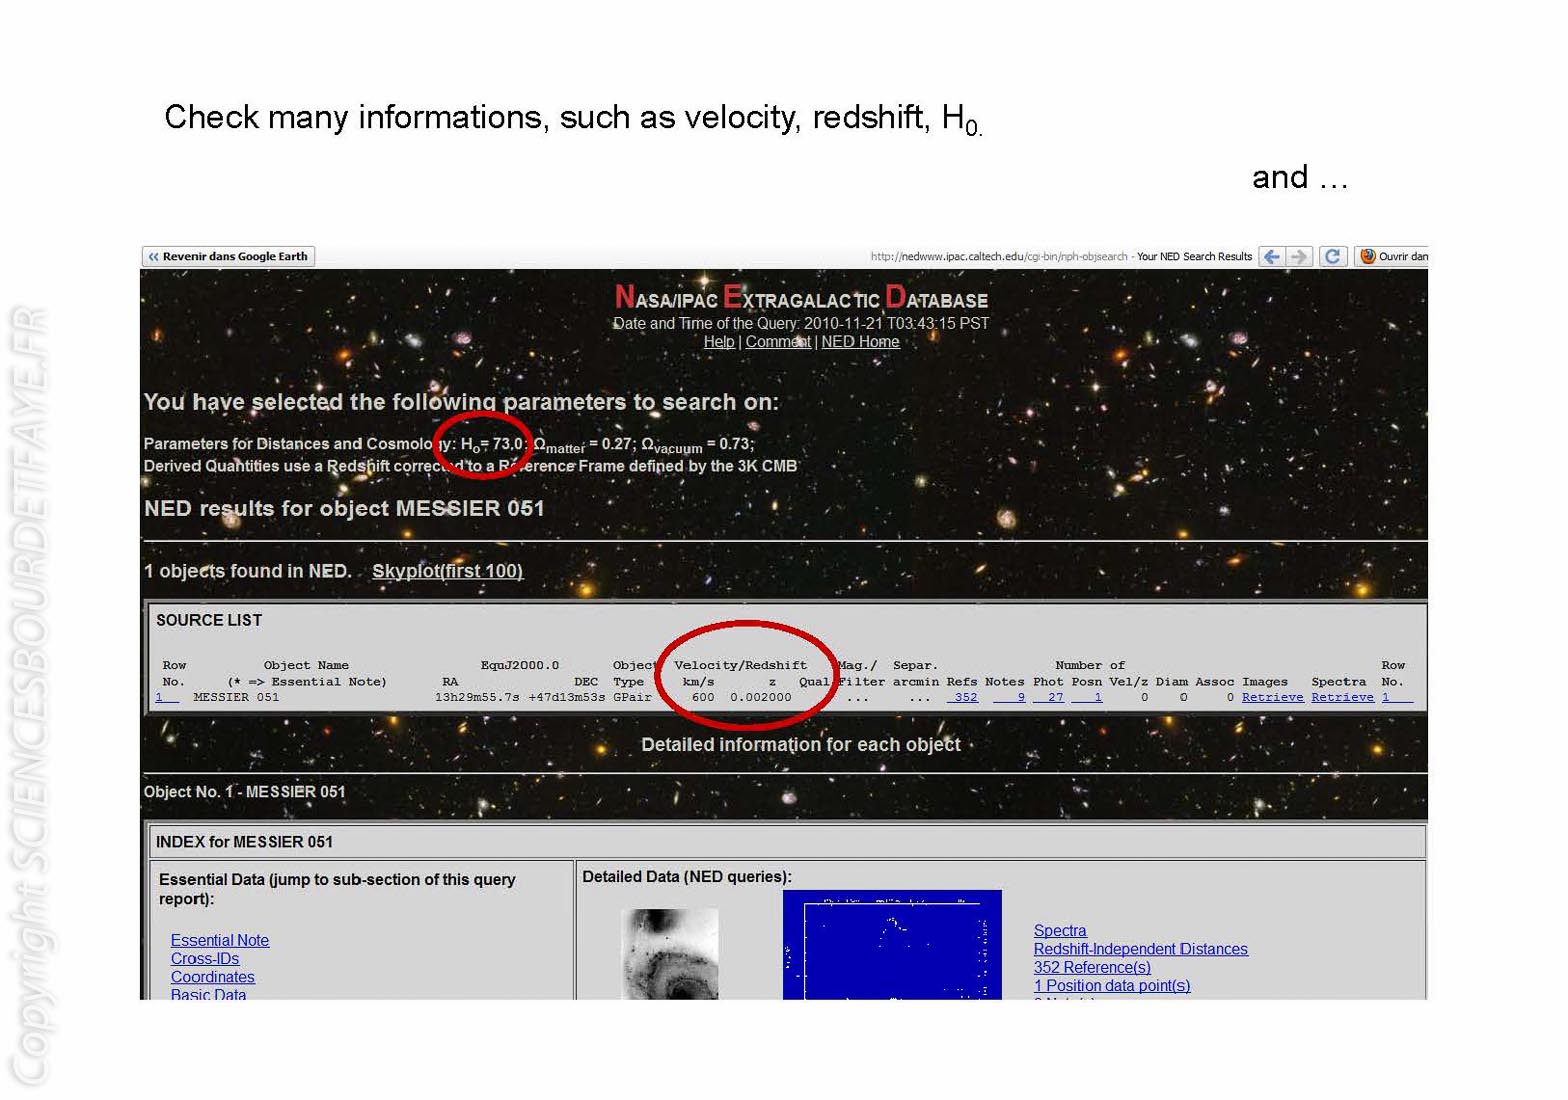
Task: Click 'Detailed information for each object' heading
Action: pos(801,745)
